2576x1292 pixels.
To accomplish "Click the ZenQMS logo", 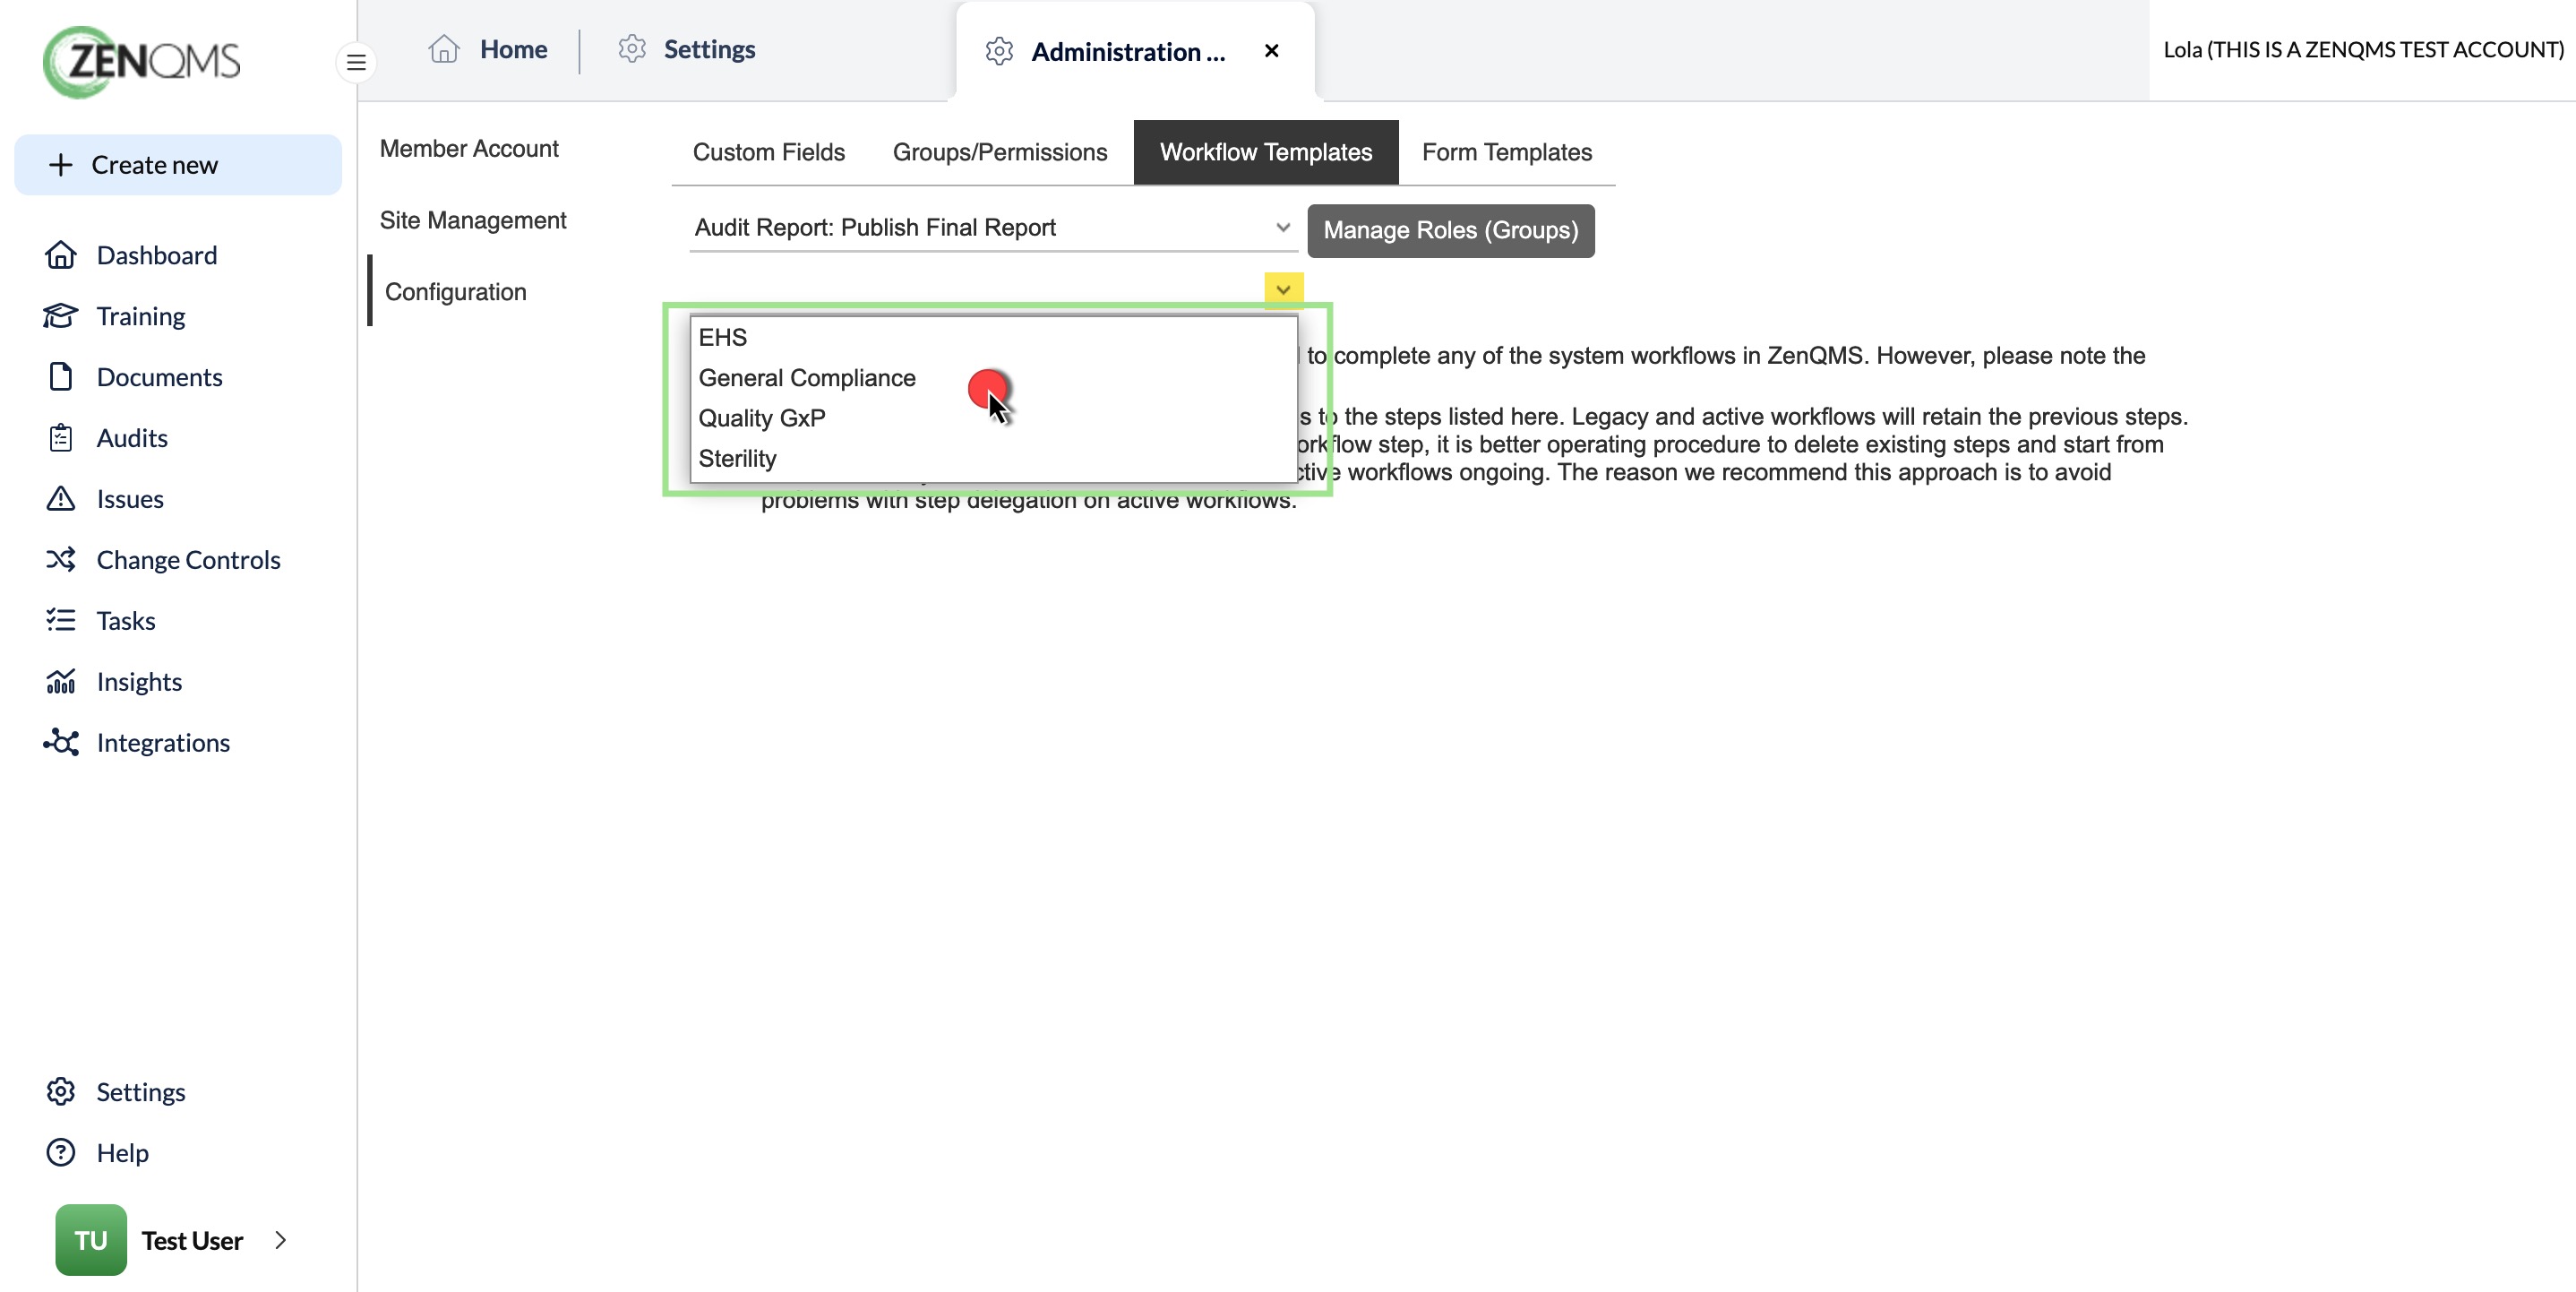I will (141, 61).
